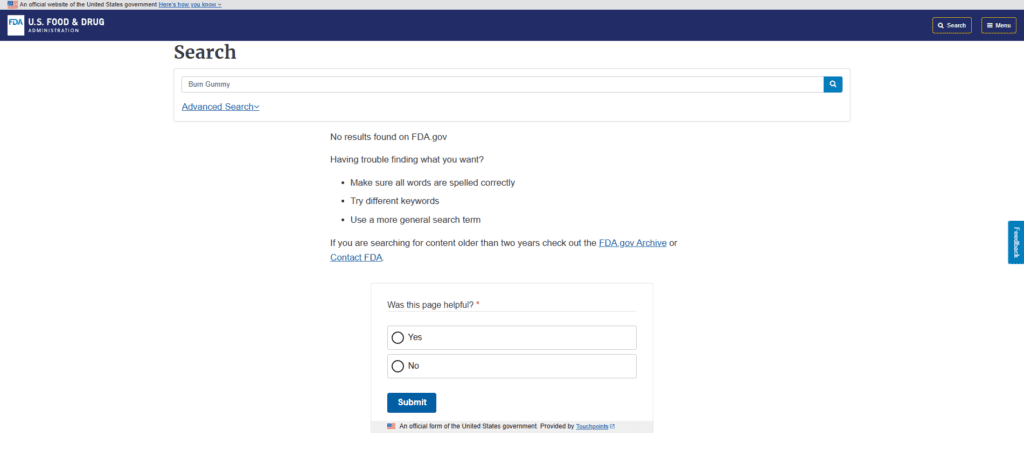Click the chevron beside Advanced Search

pos(256,107)
